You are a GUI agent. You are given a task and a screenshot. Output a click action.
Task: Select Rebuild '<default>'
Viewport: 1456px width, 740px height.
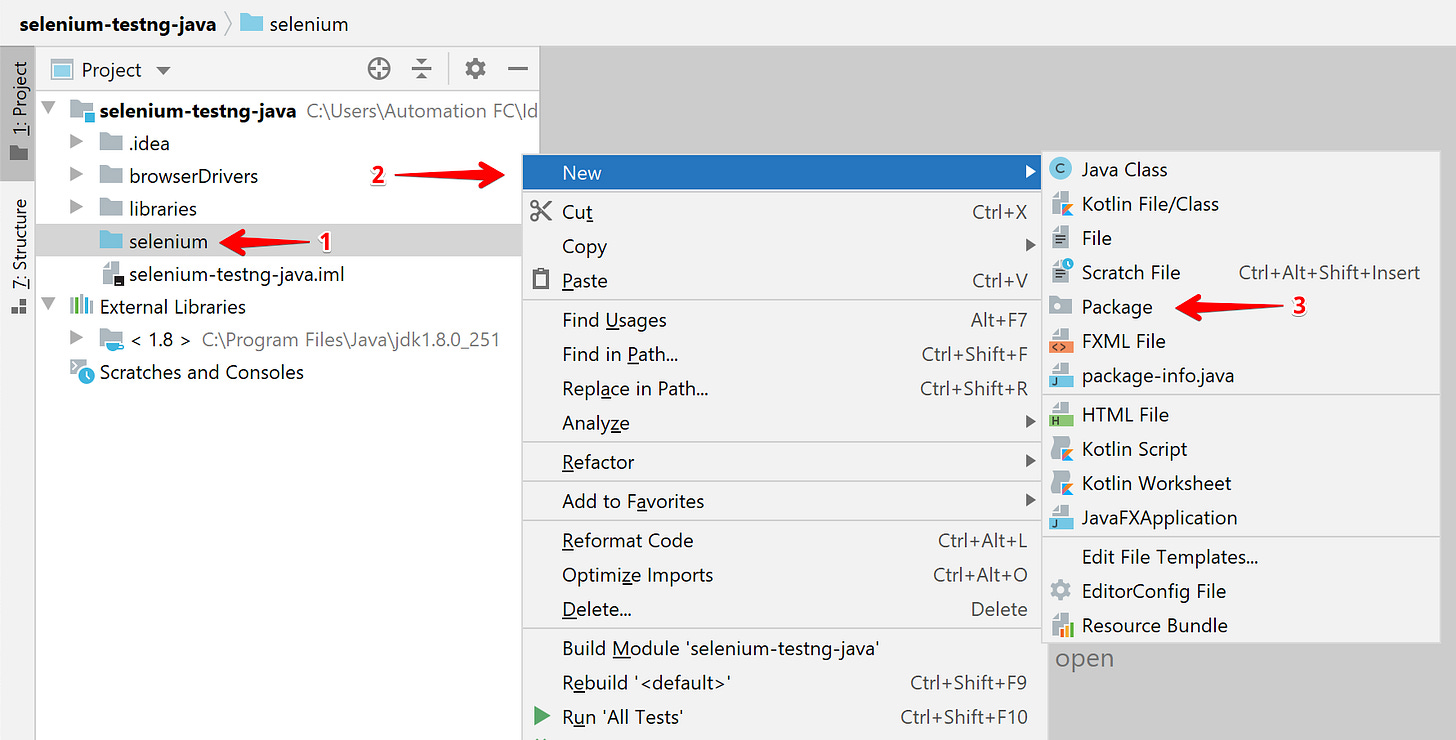click(x=783, y=683)
